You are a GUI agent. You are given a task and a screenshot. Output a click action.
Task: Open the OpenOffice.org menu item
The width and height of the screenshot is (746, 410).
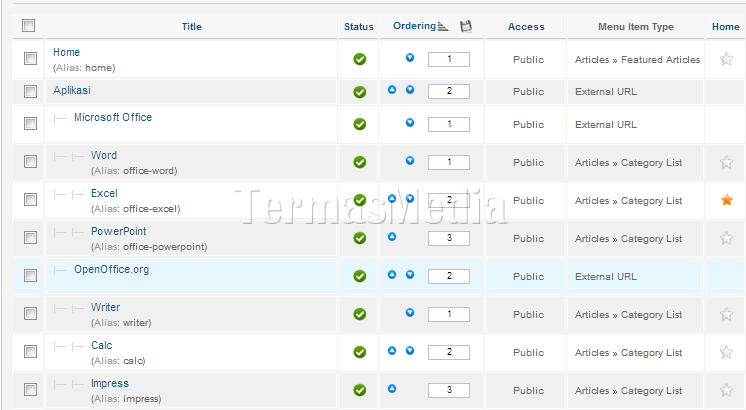pyautogui.click(x=111, y=269)
